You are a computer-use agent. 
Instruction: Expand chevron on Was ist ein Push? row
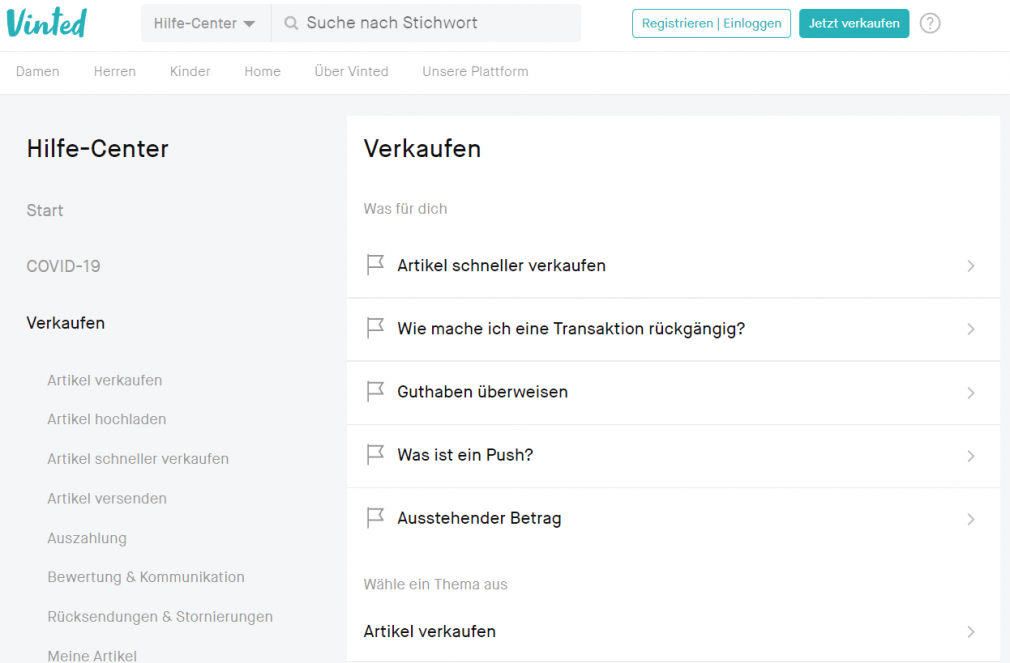[971, 456]
